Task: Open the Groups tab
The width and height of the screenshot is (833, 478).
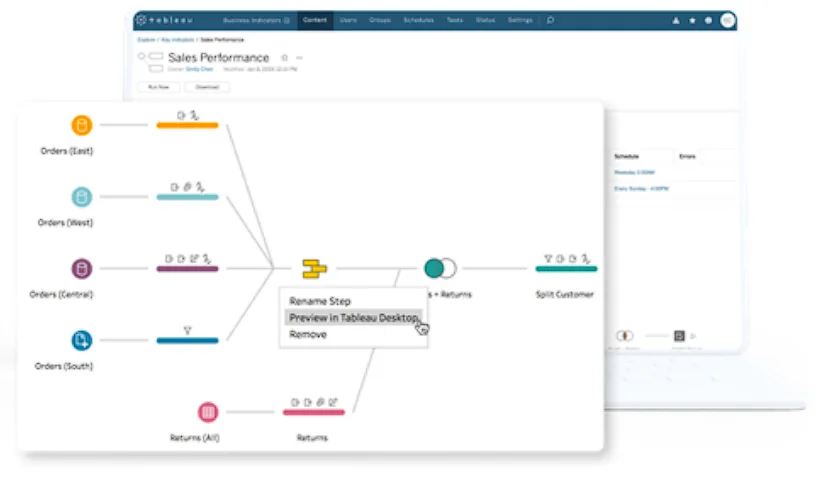Action: (x=380, y=20)
